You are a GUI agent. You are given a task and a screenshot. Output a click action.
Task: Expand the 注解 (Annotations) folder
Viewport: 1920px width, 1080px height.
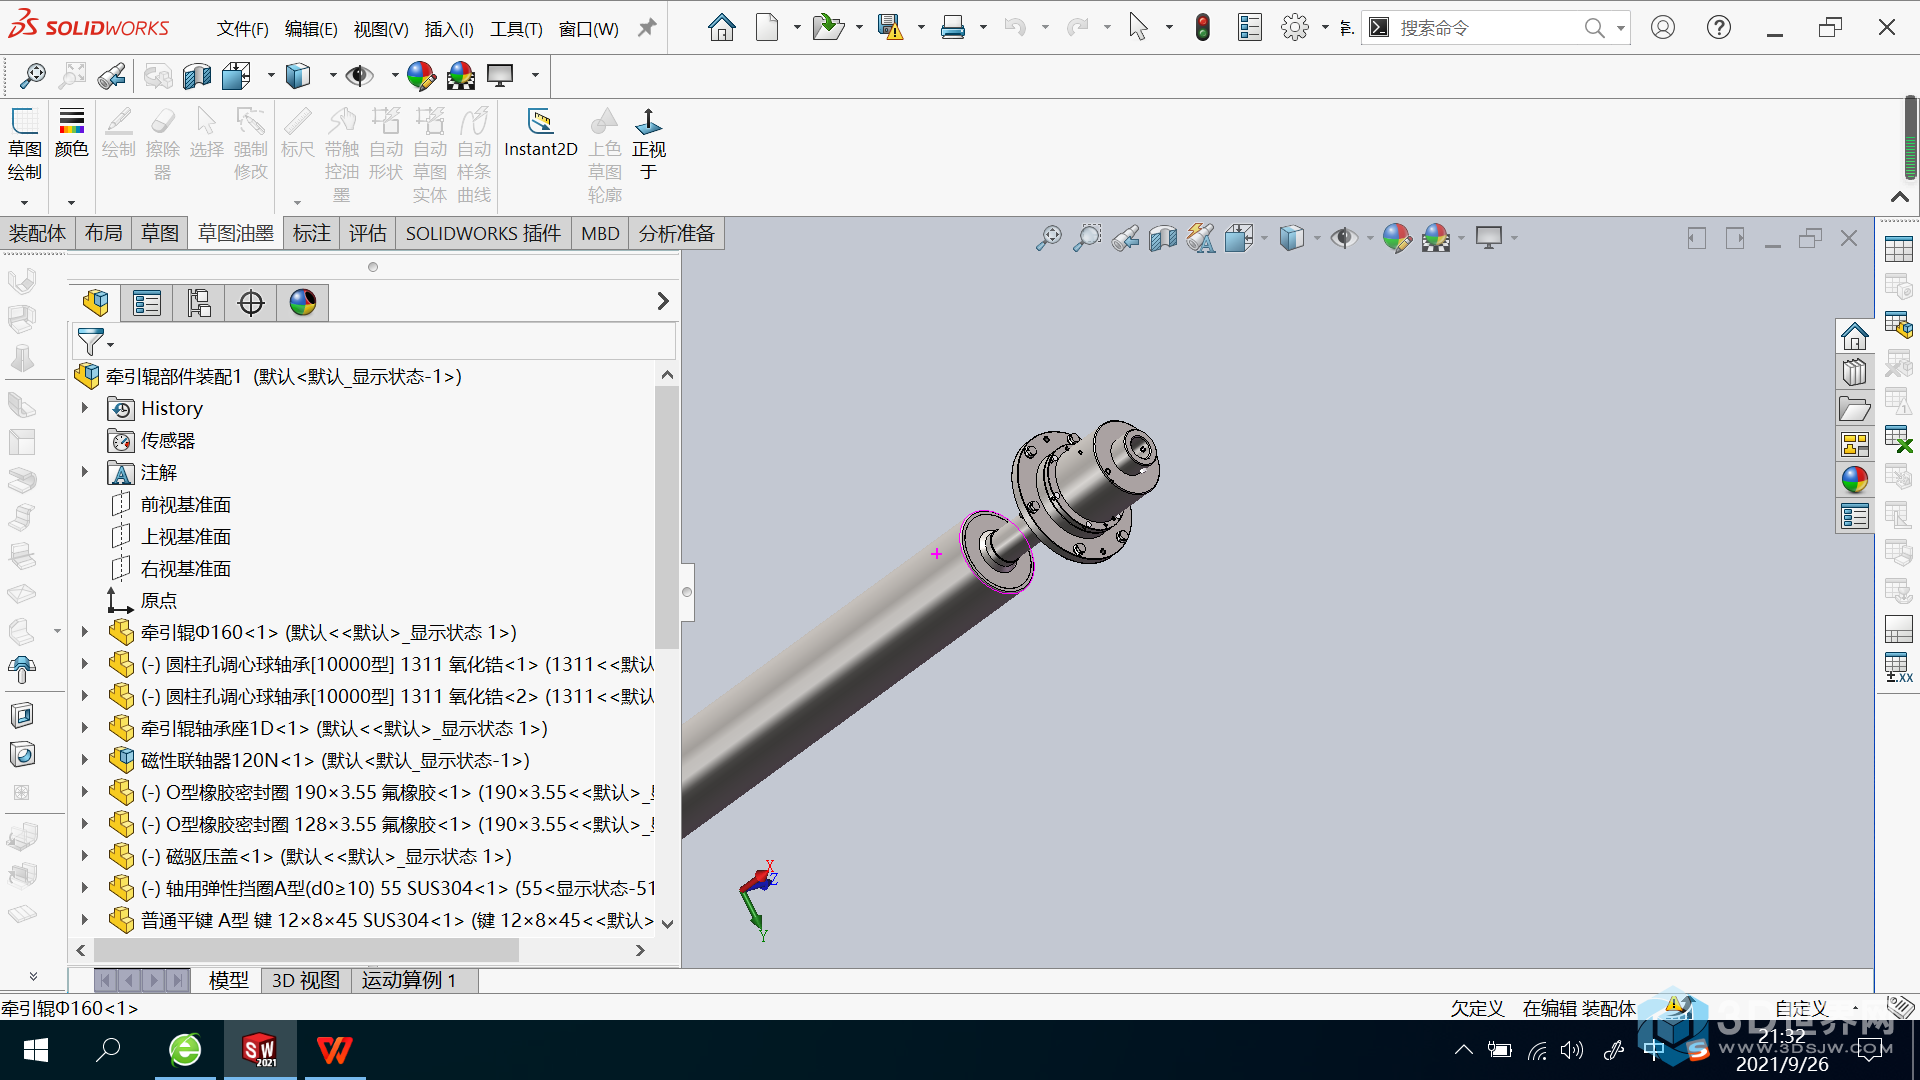[83, 471]
